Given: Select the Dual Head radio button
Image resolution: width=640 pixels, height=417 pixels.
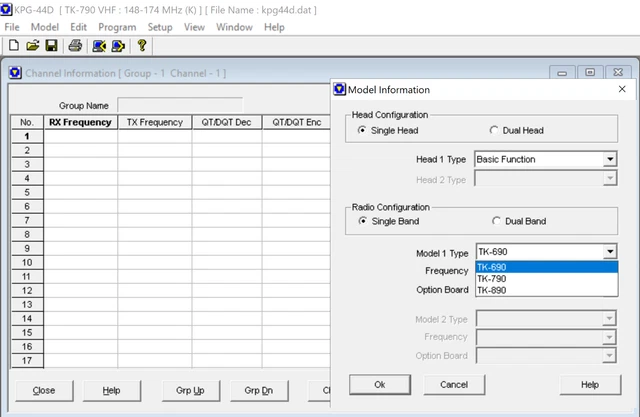Looking at the screenshot, I should tap(495, 131).
